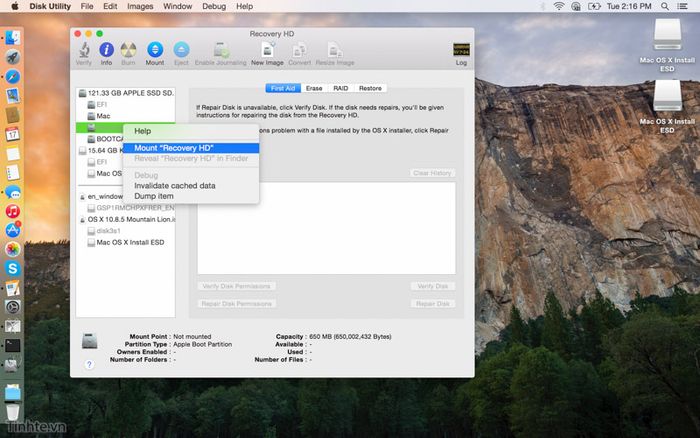Open the Window menu
The image size is (700, 438).
(177, 6)
